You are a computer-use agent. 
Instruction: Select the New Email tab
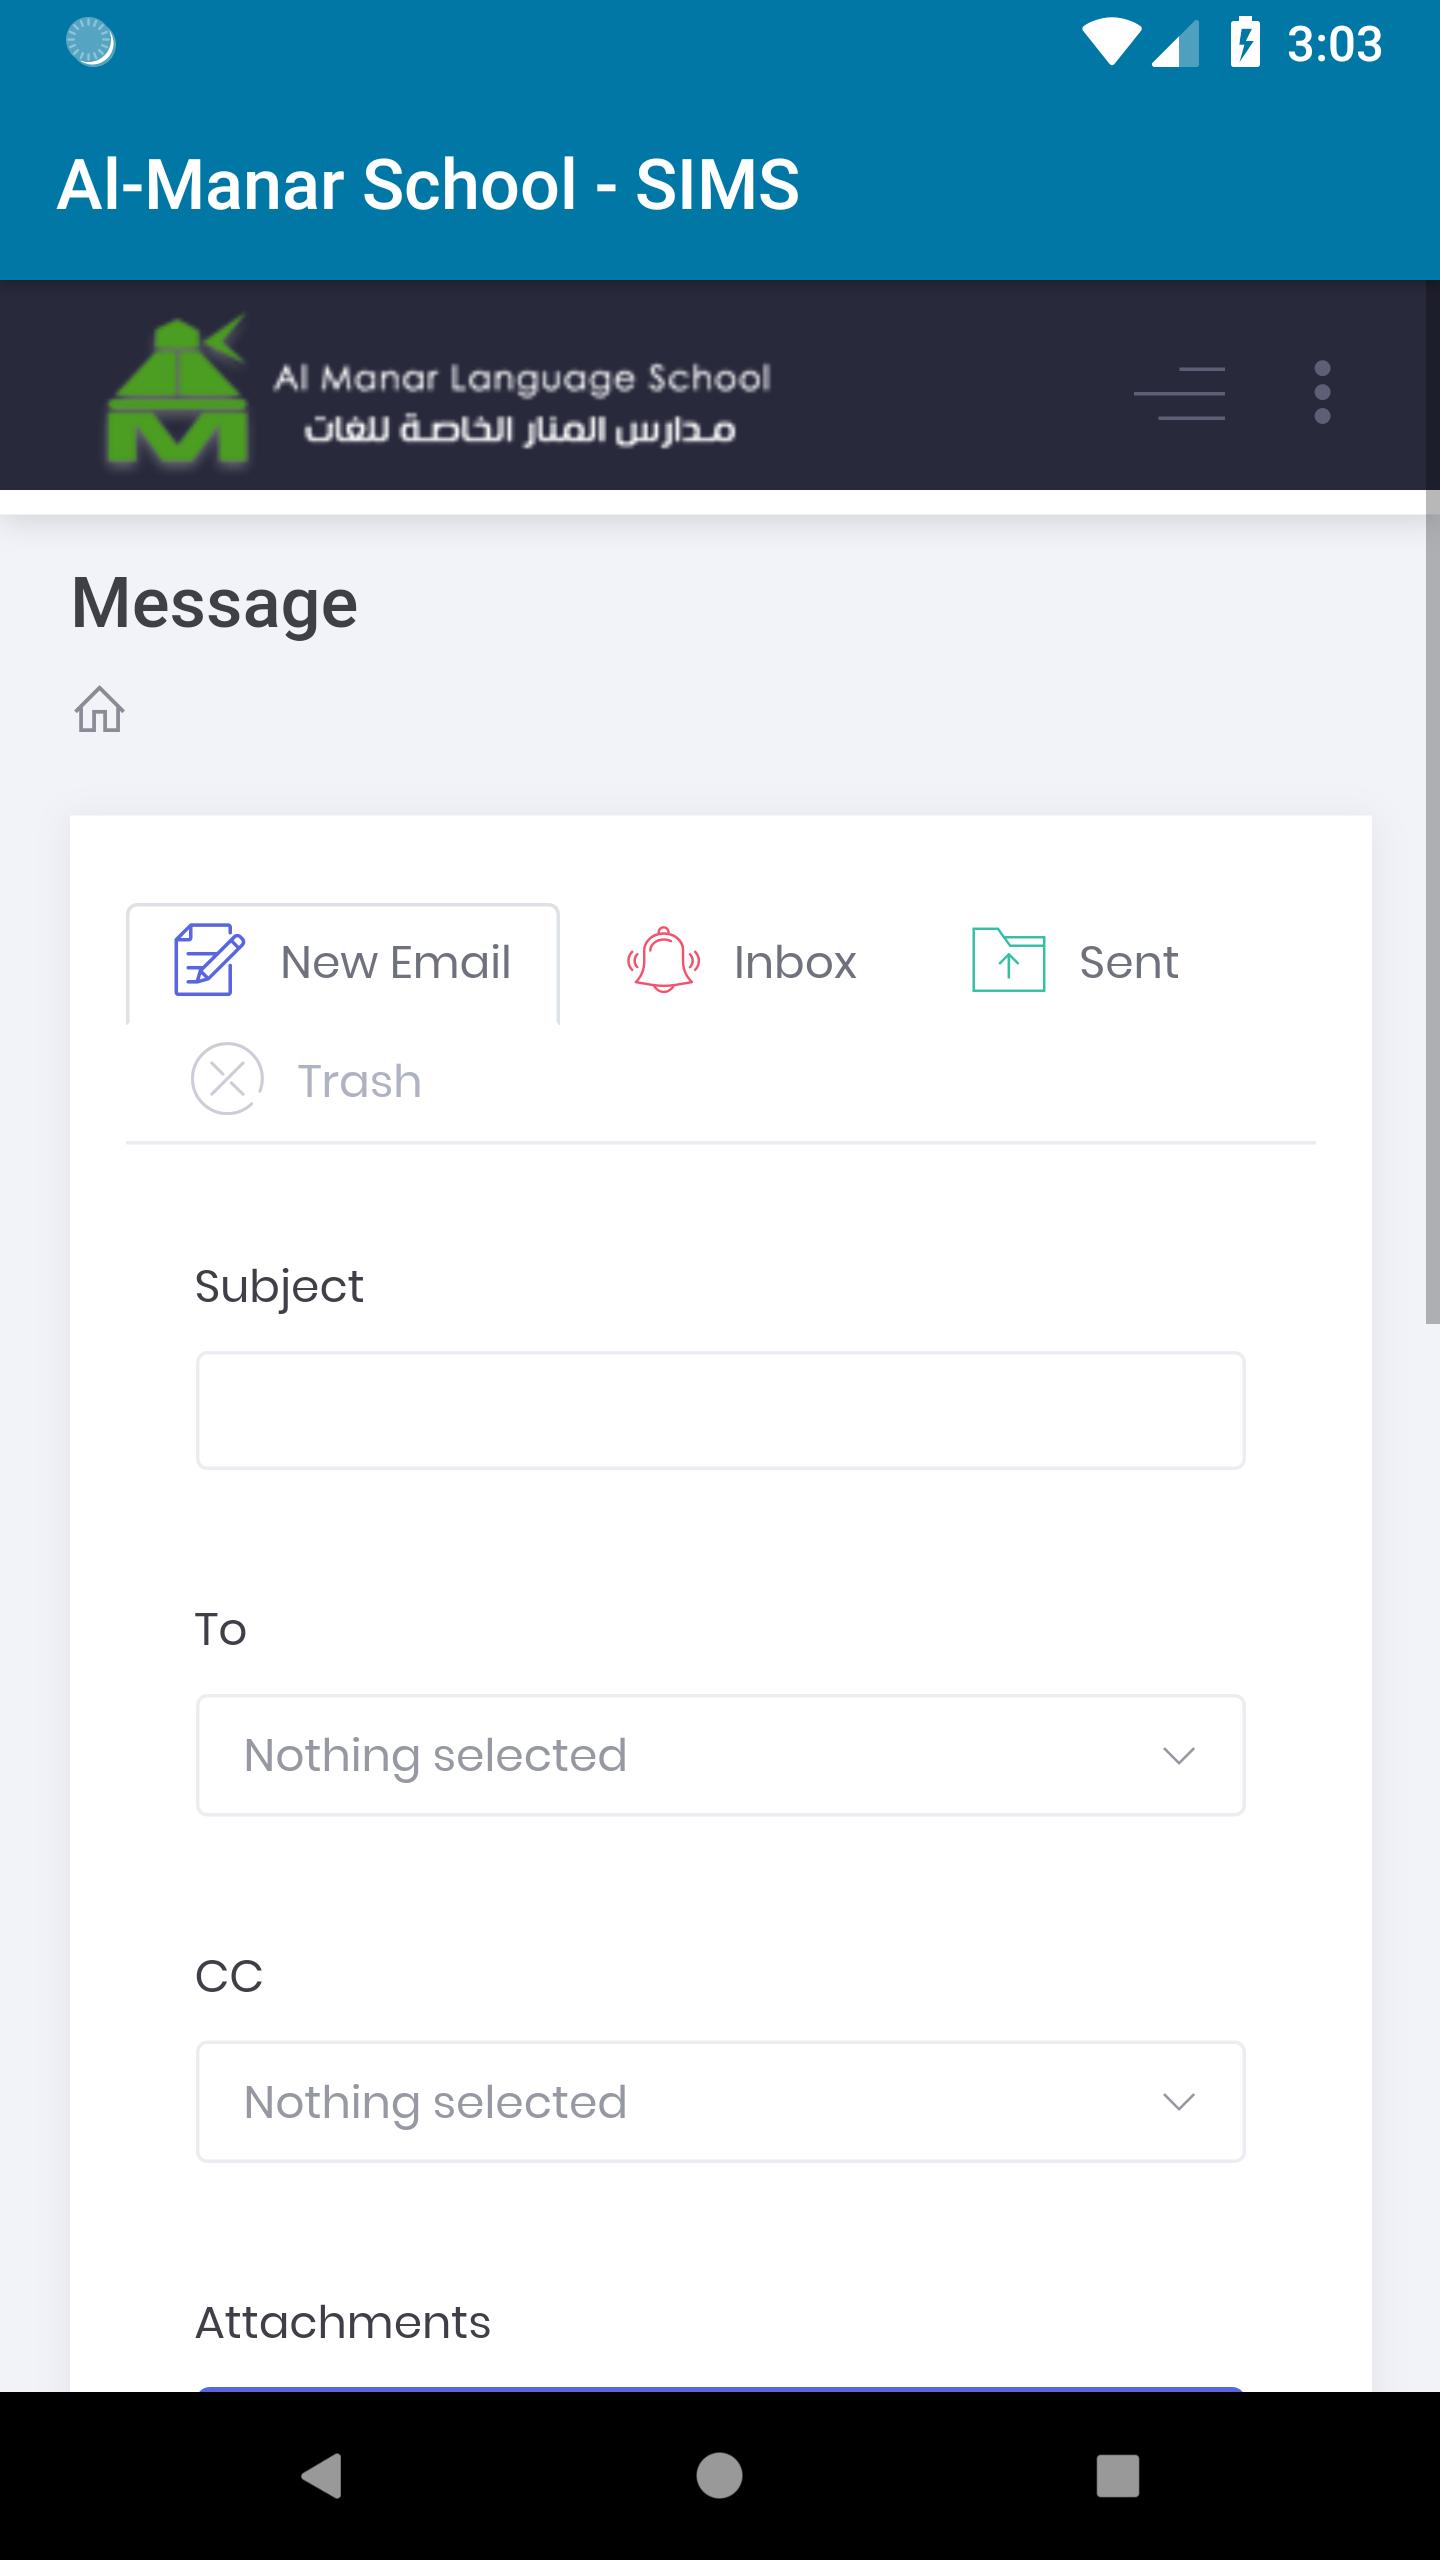click(x=343, y=964)
